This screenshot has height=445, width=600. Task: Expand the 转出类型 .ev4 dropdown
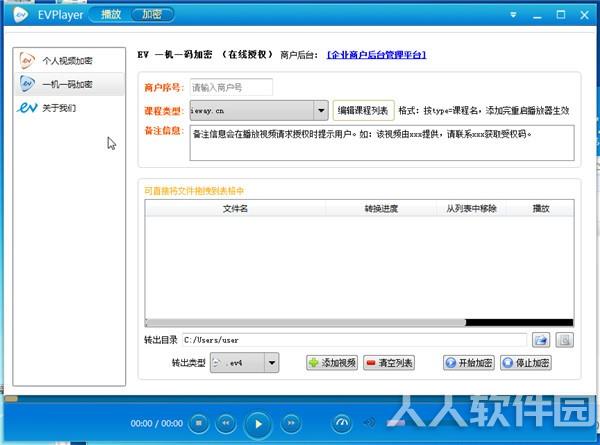tap(271, 362)
